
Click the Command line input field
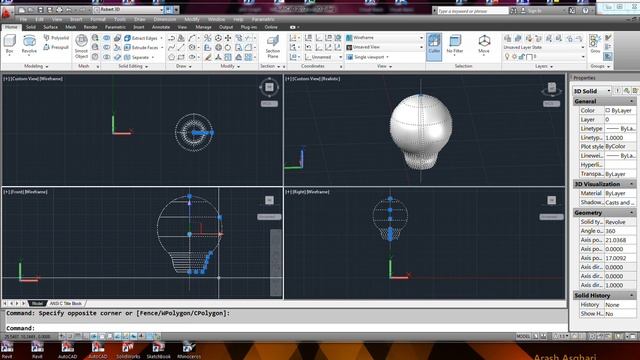[286, 328]
